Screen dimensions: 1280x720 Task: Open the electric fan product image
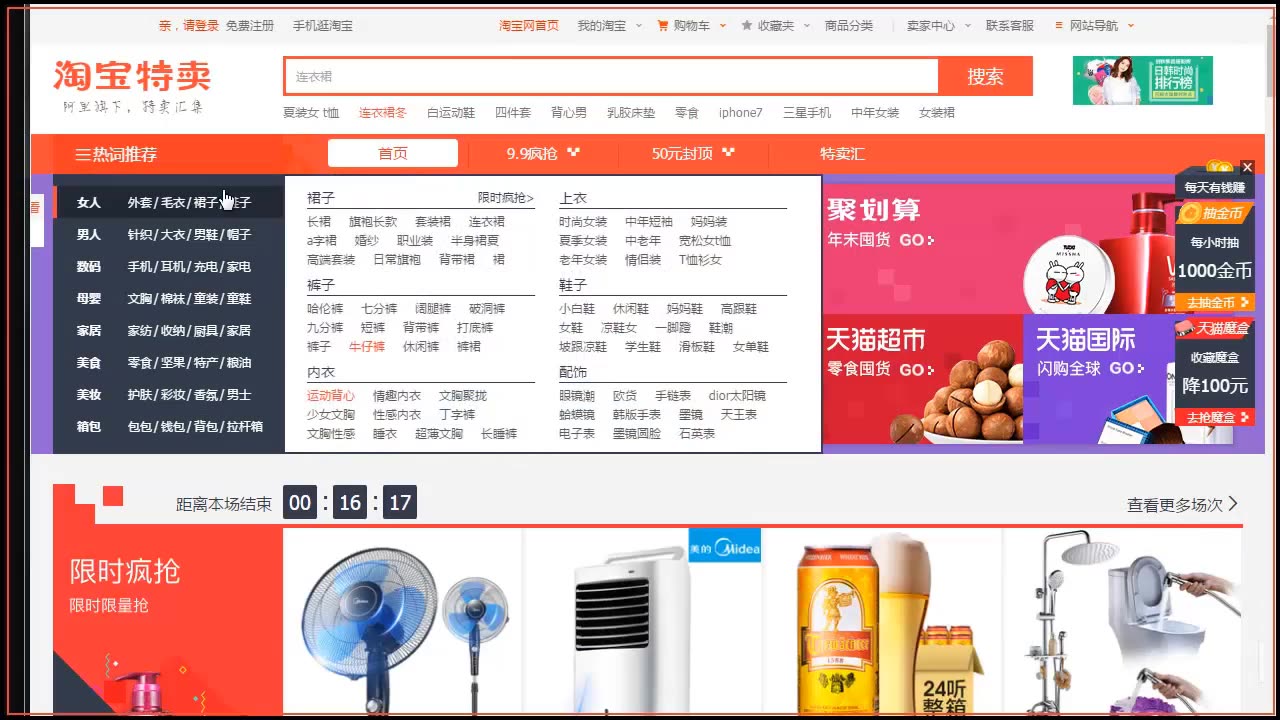click(x=402, y=622)
